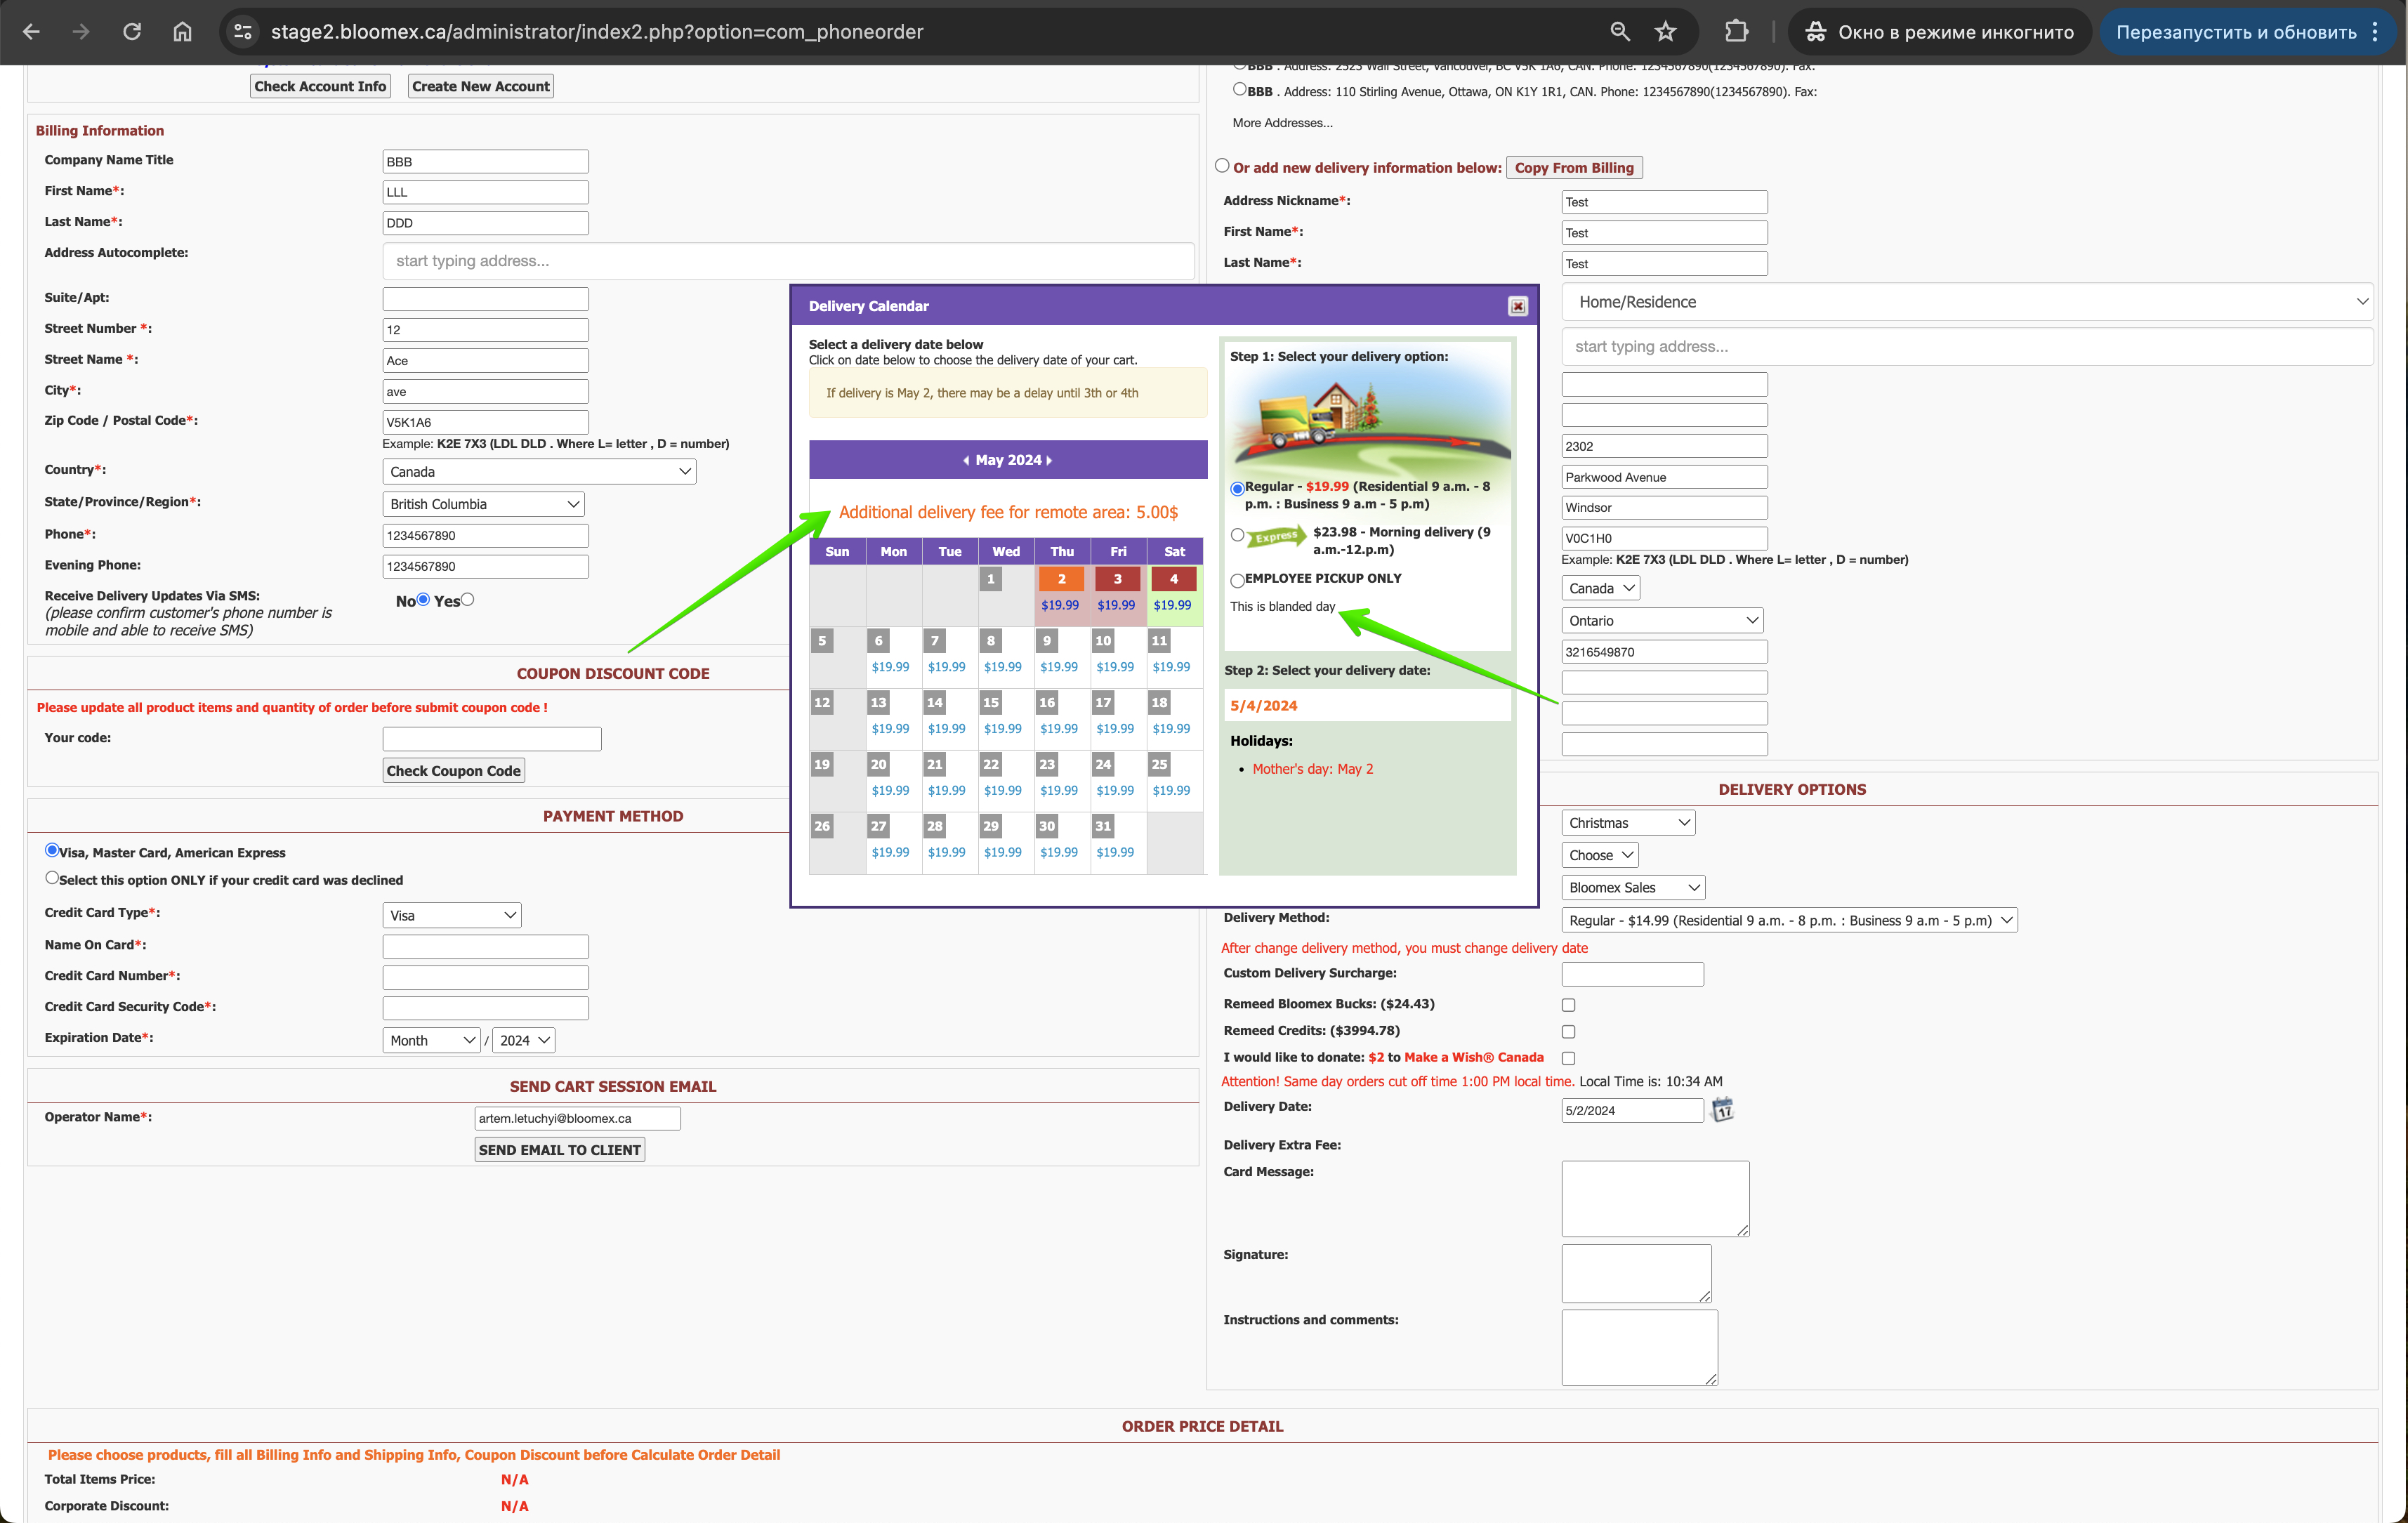Click Check Account Info button

[320, 86]
